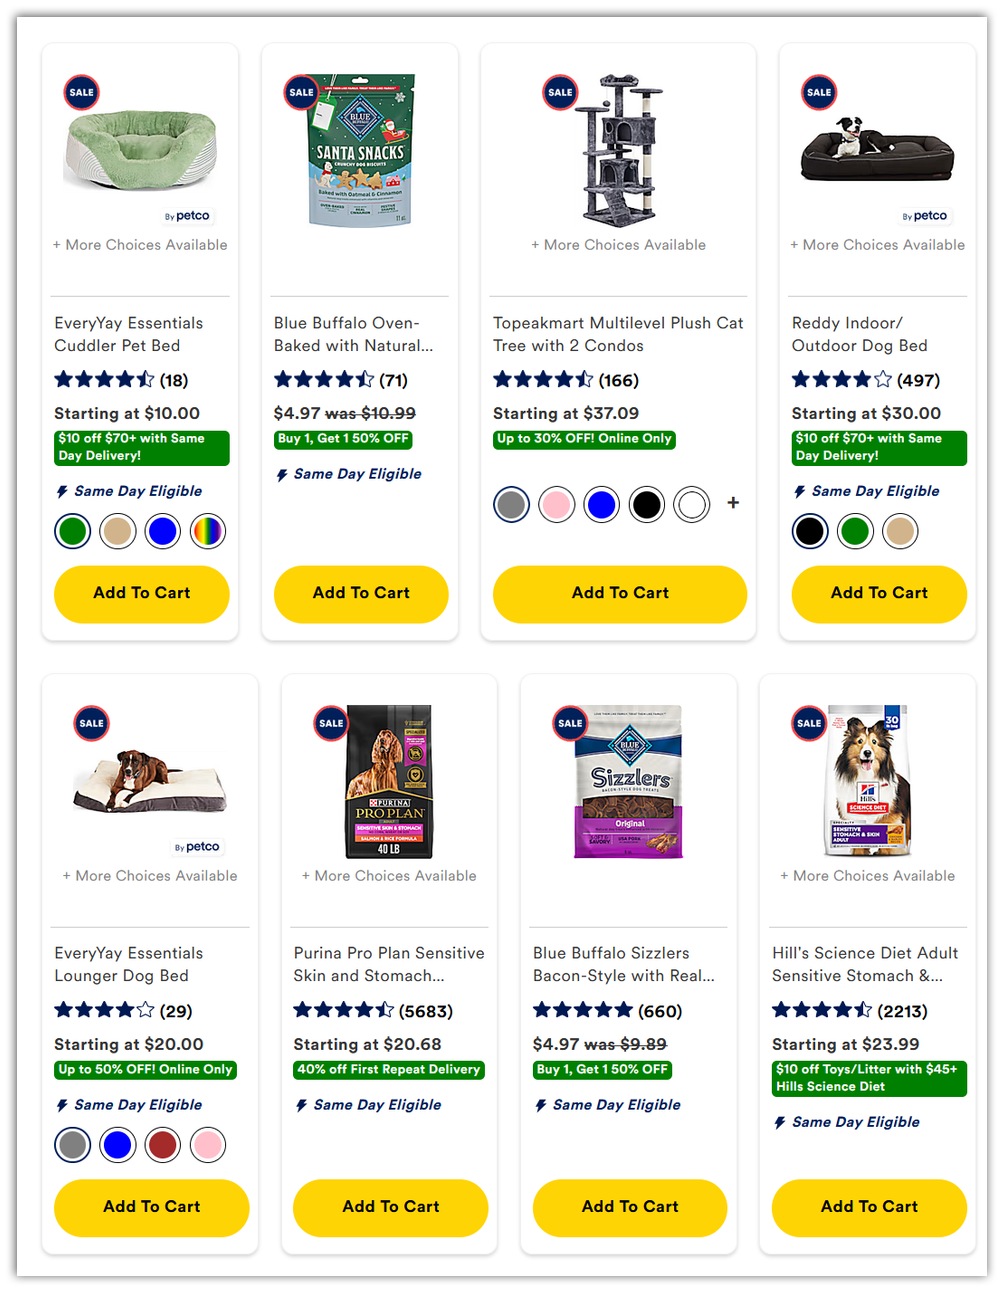Click the SALE badge on the cat tree
Viewport: 1004px width, 1293px height.
pos(560,92)
